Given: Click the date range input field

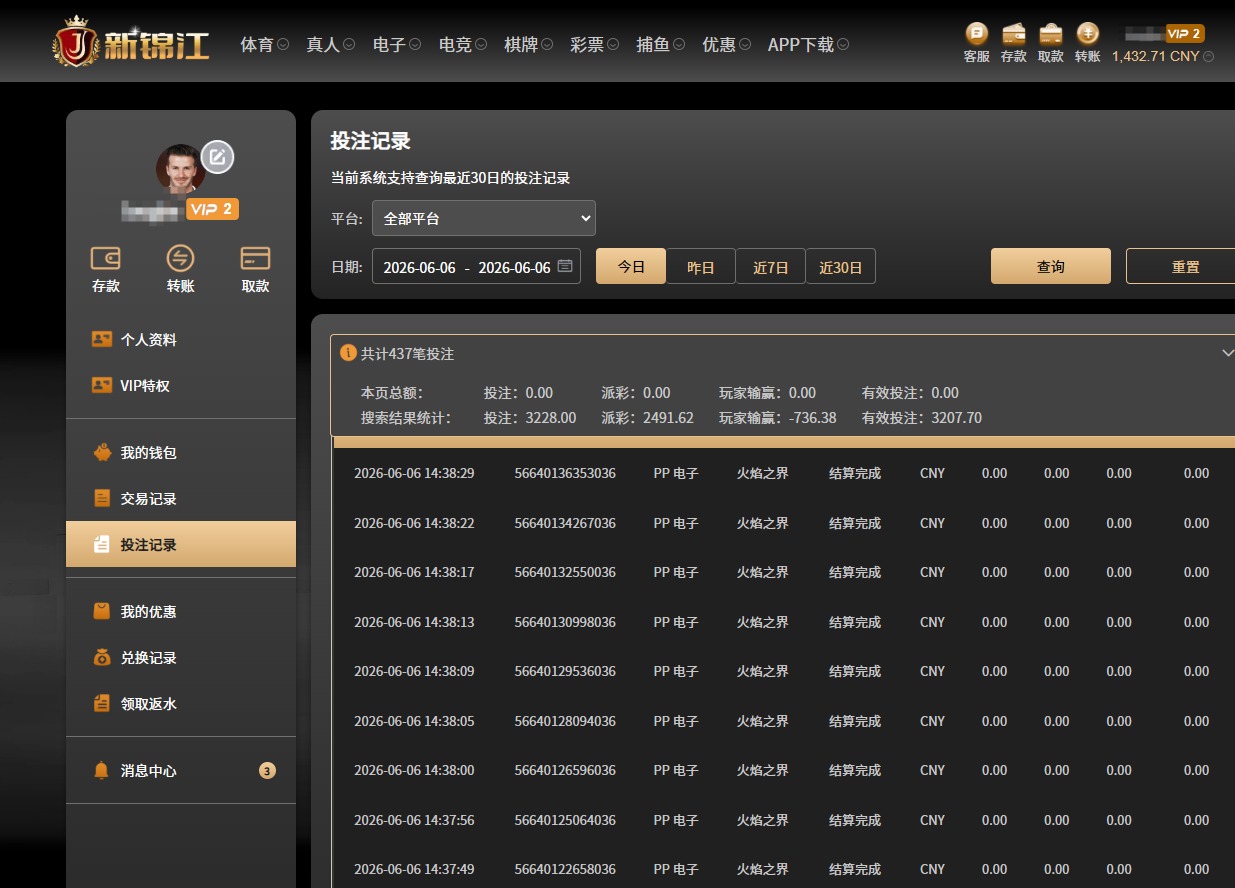Looking at the screenshot, I should coord(476,267).
